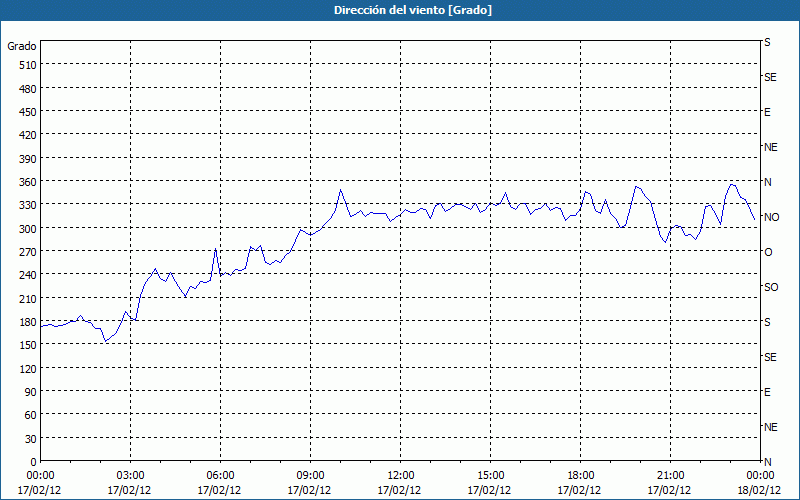Select the "Grado" y-axis unit label

pos(22,46)
